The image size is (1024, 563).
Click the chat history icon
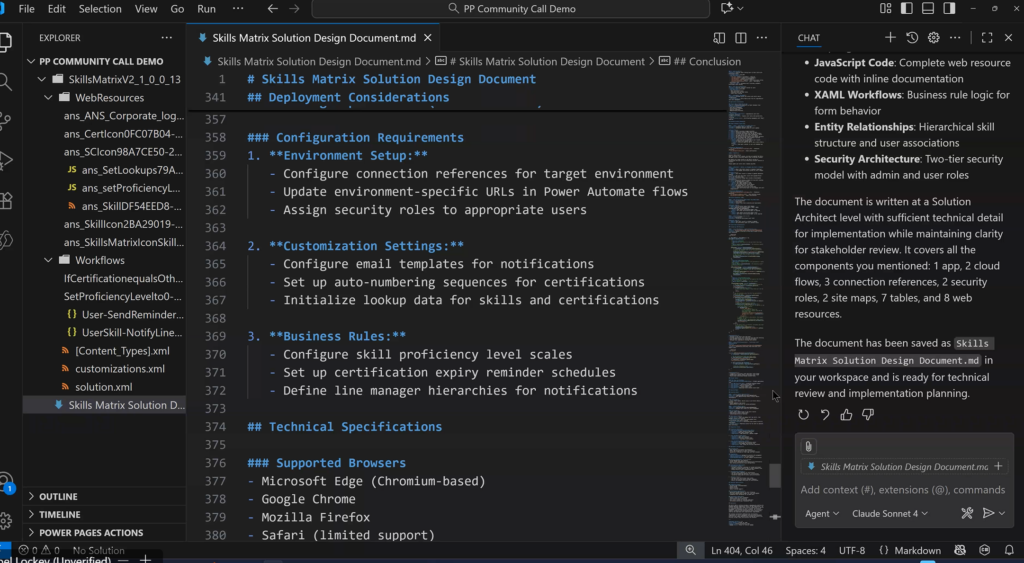(x=912, y=38)
